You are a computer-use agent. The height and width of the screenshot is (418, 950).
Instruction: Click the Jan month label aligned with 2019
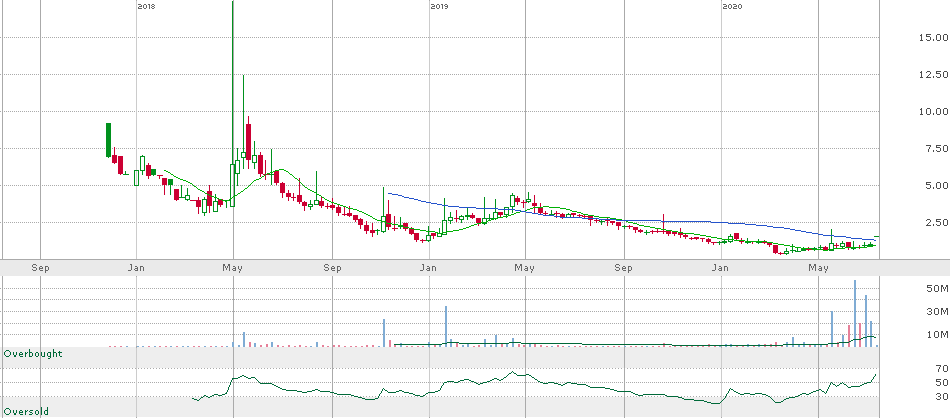click(x=429, y=267)
